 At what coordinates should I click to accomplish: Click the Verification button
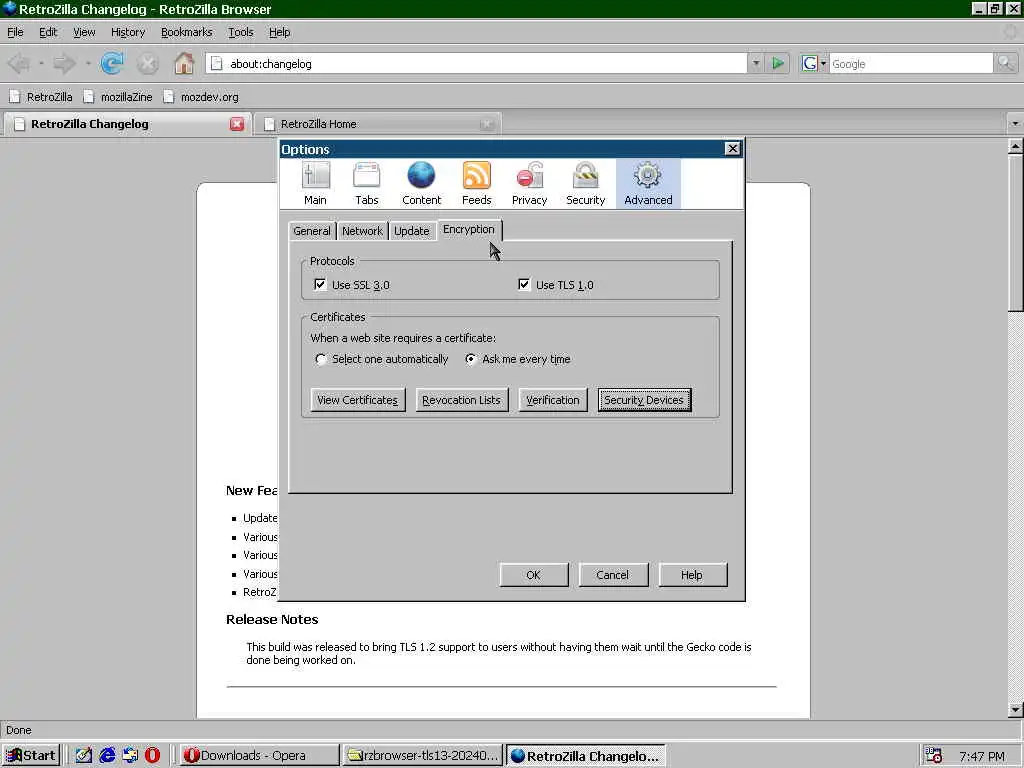(552, 400)
